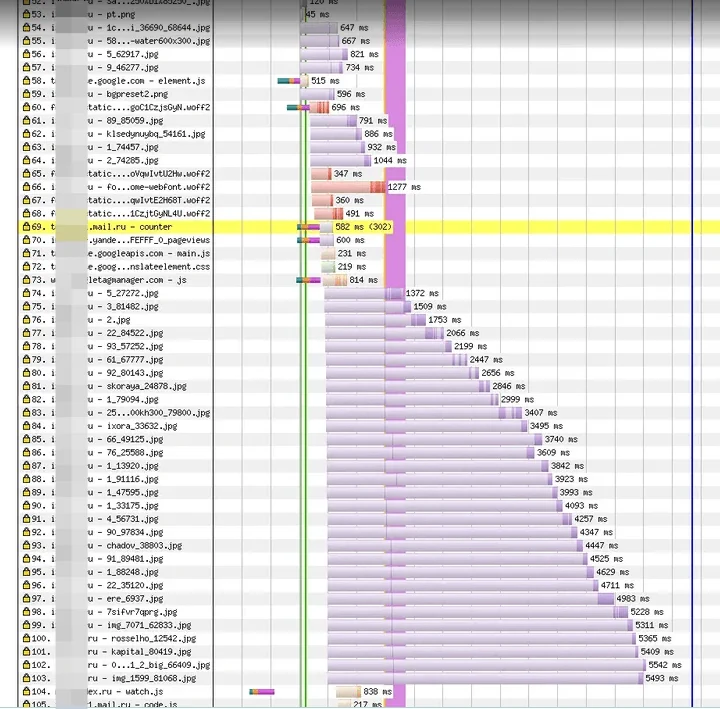Viewport: 720px width, 709px height.
Task: Open the highlighted mail.ru counter request
Action: pos(130,227)
